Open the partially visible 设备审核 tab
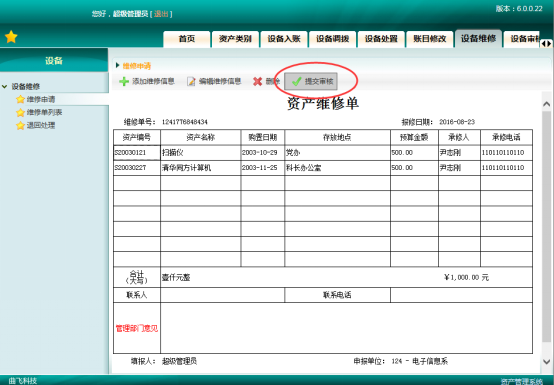The width and height of the screenshot is (554, 385). coord(522,39)
